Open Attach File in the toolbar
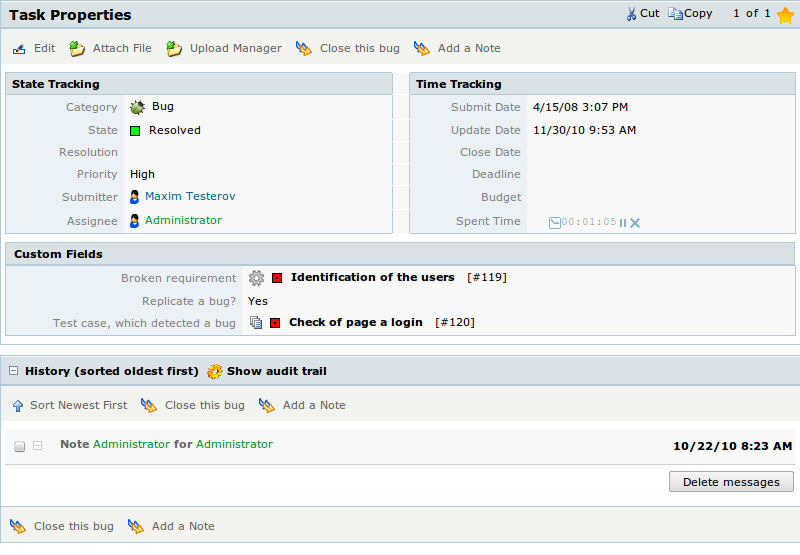Viewport: 800px width, 555px height. [111, 48]
